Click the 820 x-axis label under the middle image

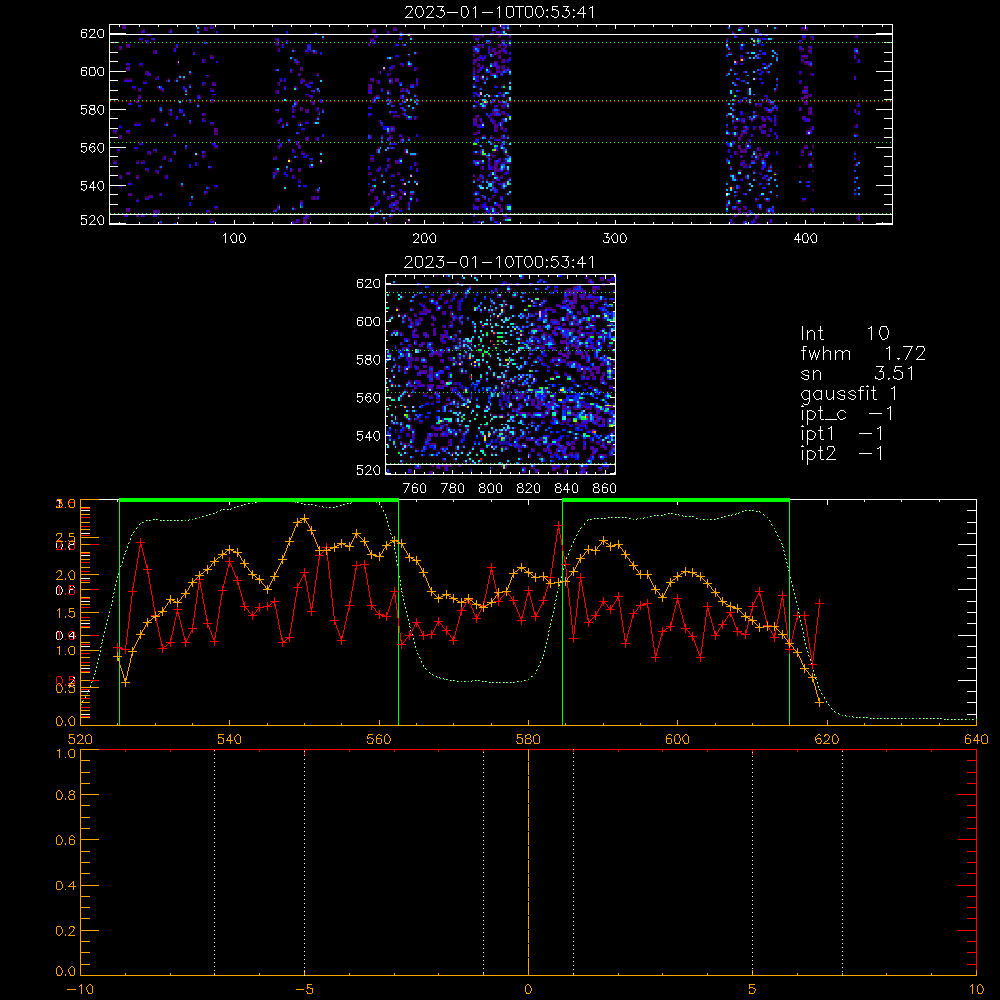[x=529, y=489]
